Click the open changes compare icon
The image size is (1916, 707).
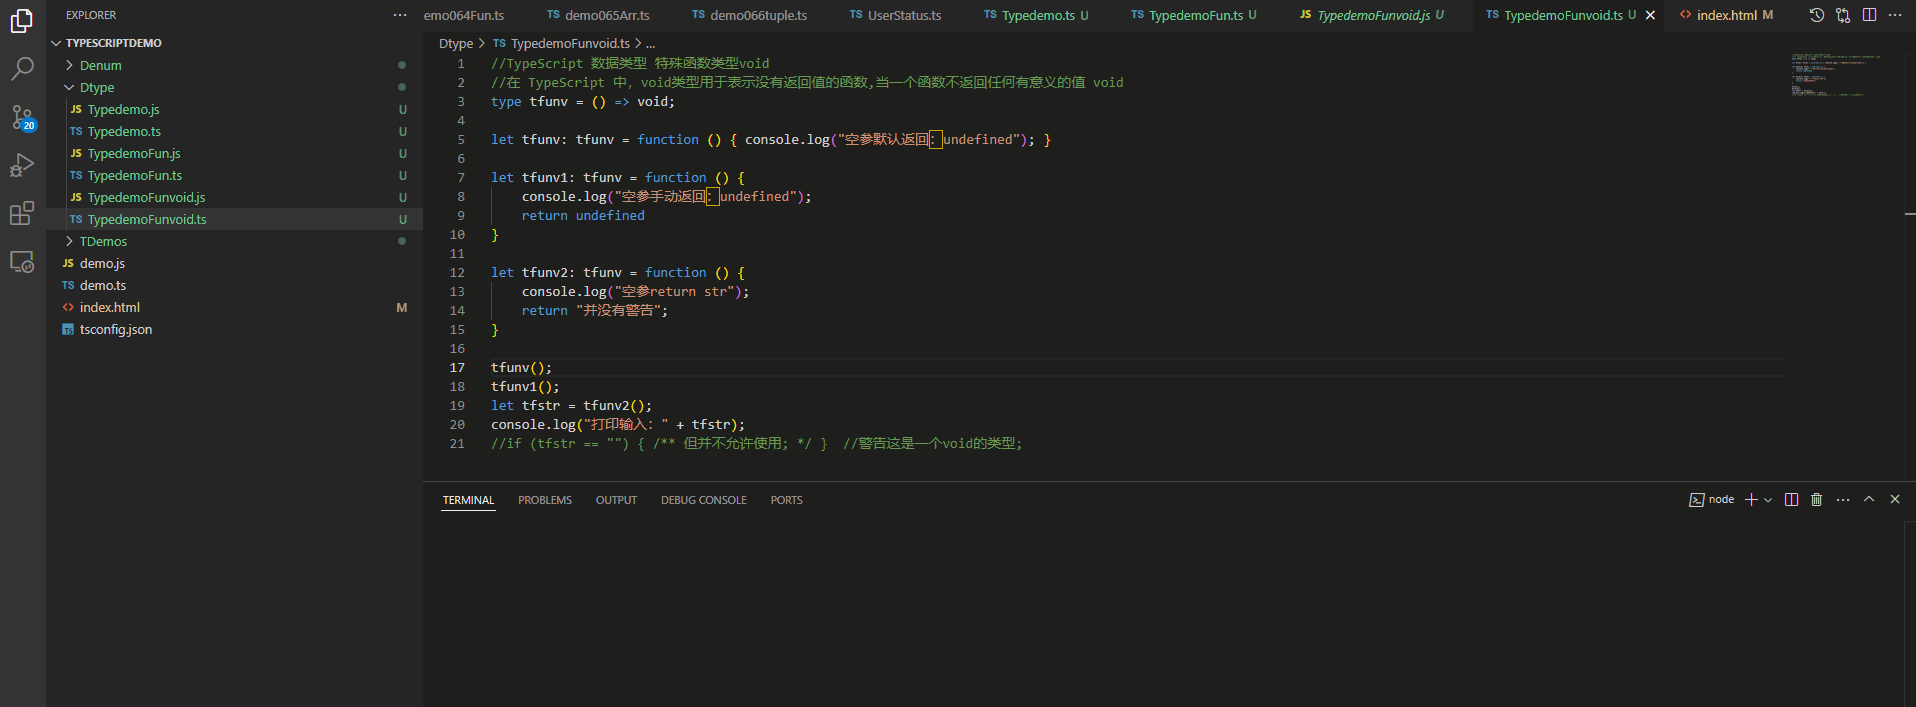[x=1843, y=15]
